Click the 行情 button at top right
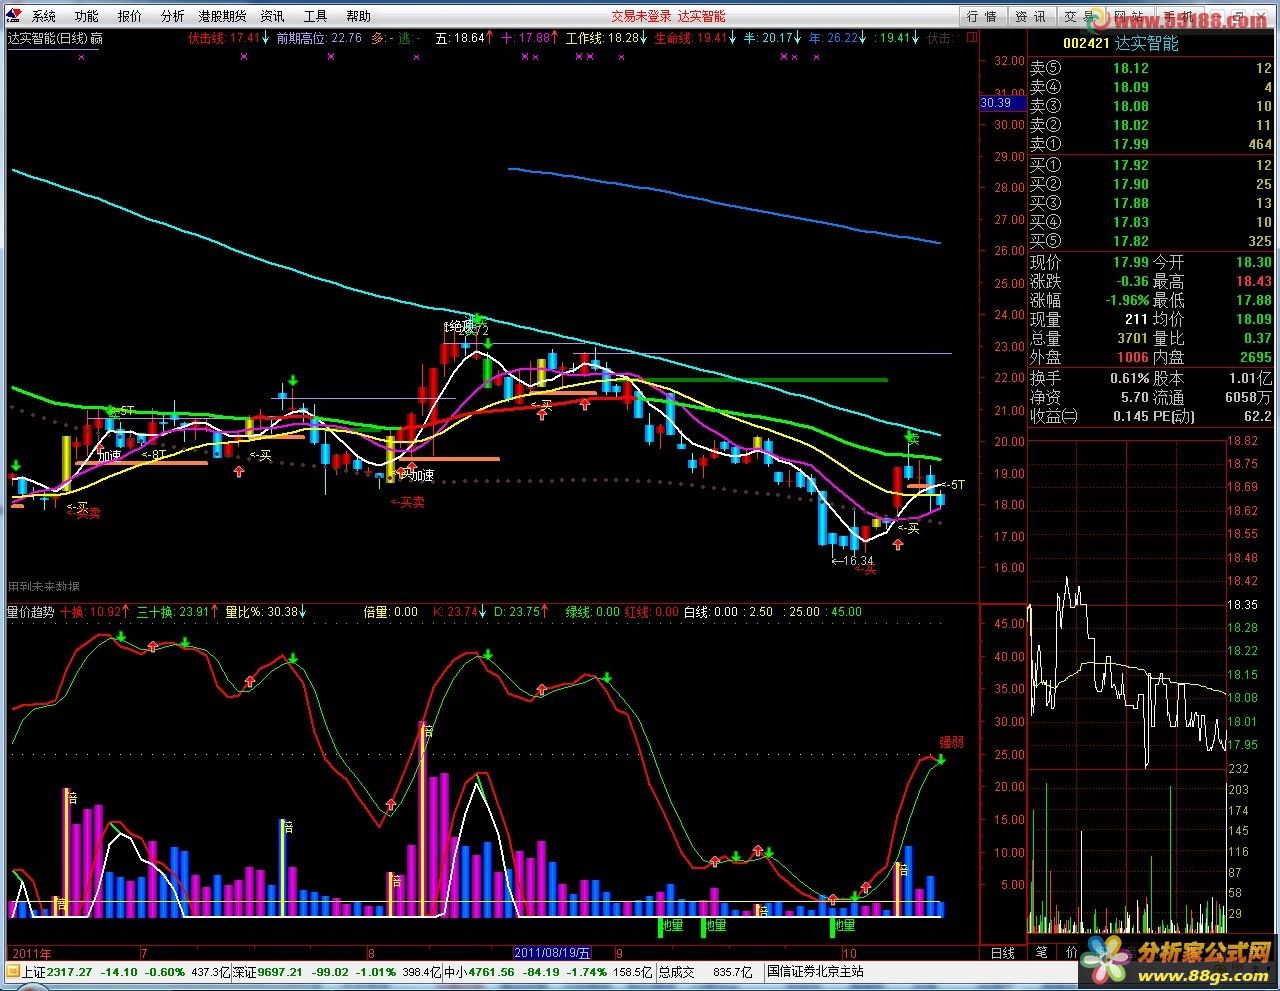The image size is (1280, 991). click(x=983, y=16)
